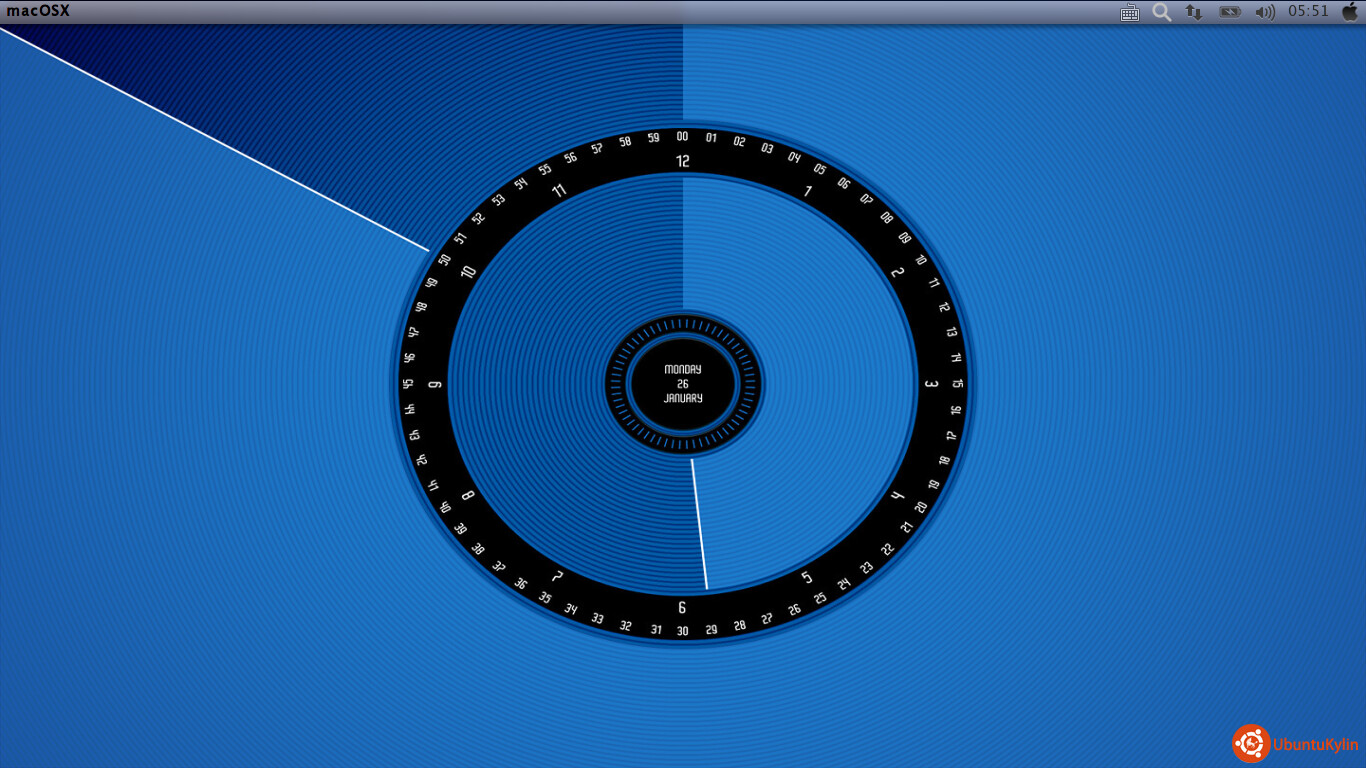Open the volume speaker indicator

[x=1265, y=12]
